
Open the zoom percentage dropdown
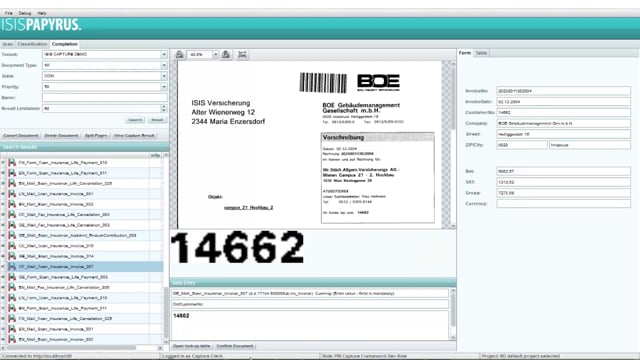click(x=215, y=54)
